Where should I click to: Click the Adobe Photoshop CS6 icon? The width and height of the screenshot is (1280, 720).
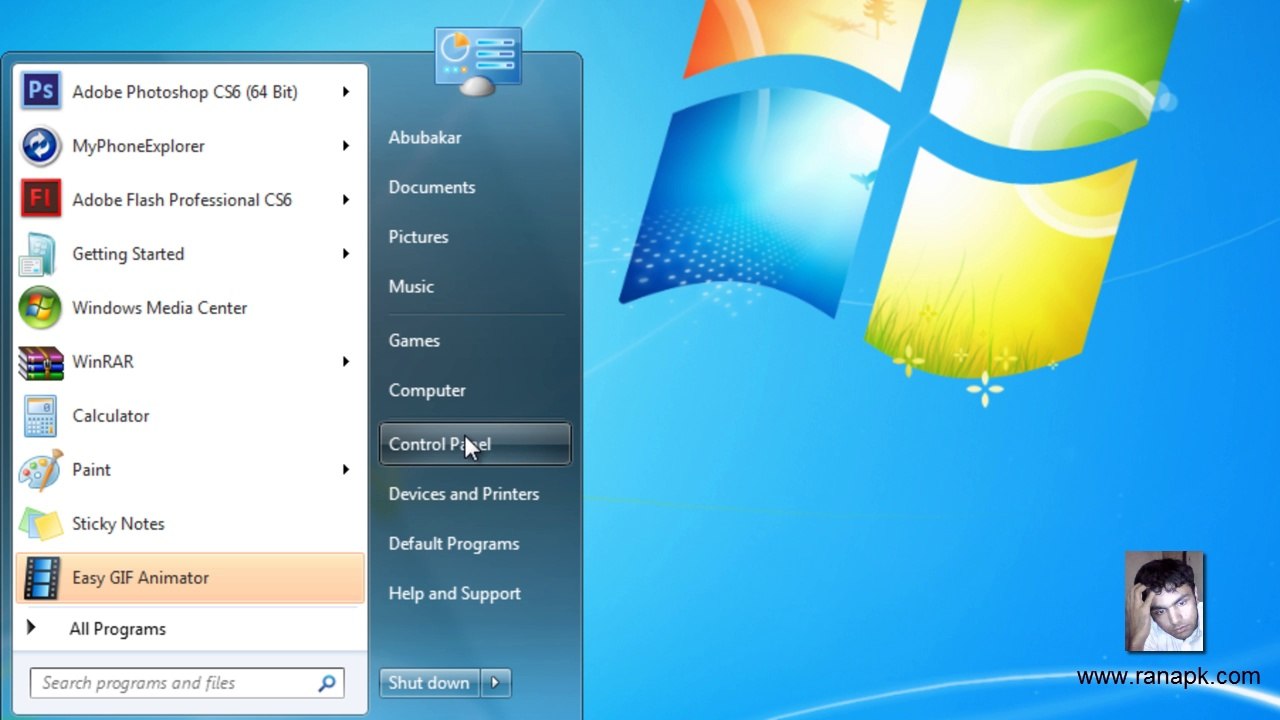coord(40,92)
